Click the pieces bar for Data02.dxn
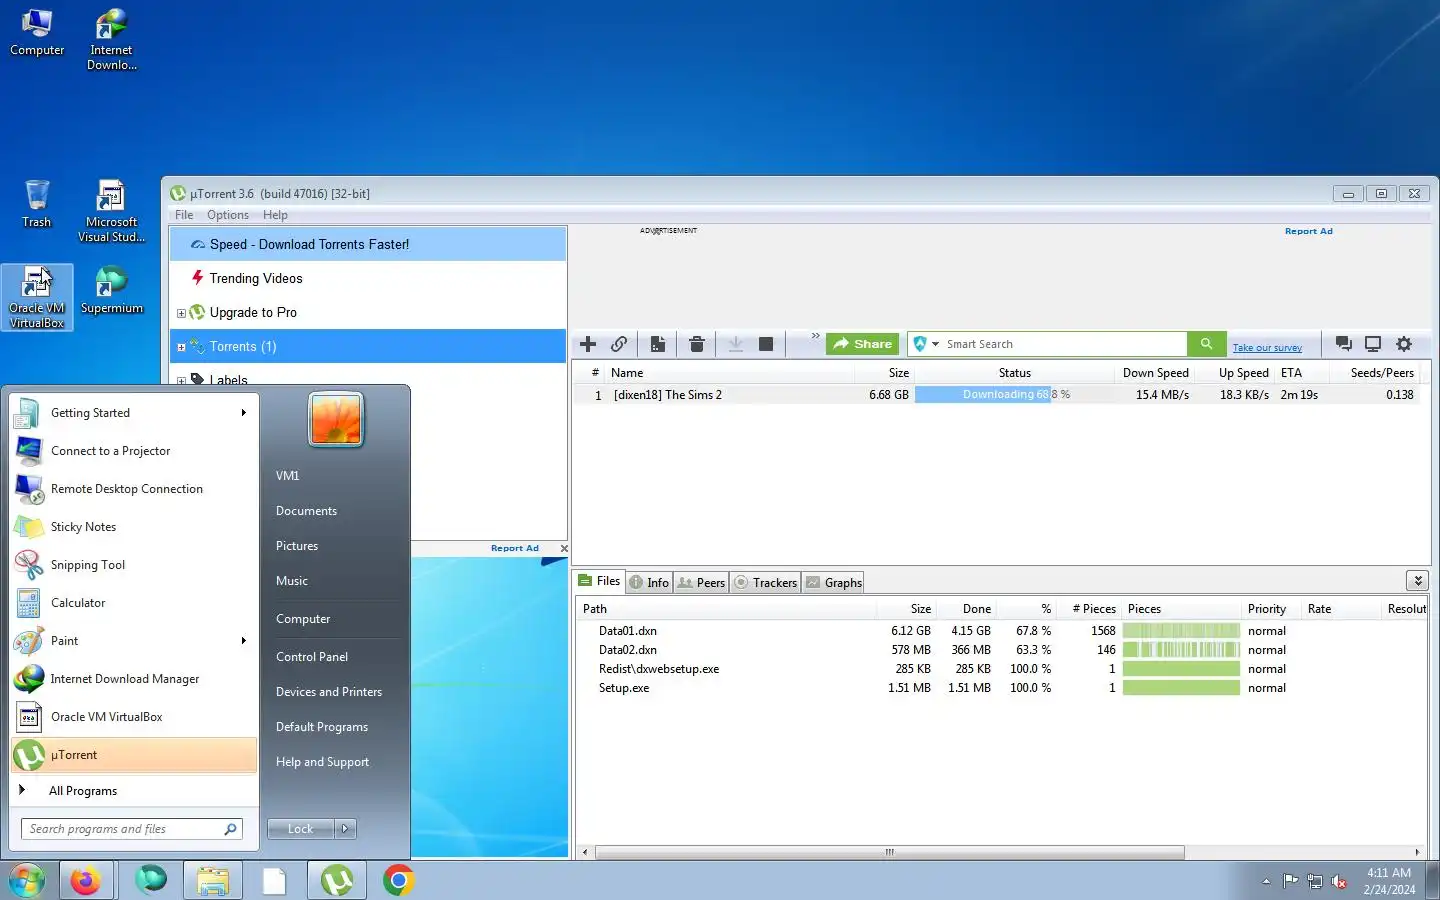Image resolution: width=1440 pixels, height=900 pixels. (x=1181, y=650)
